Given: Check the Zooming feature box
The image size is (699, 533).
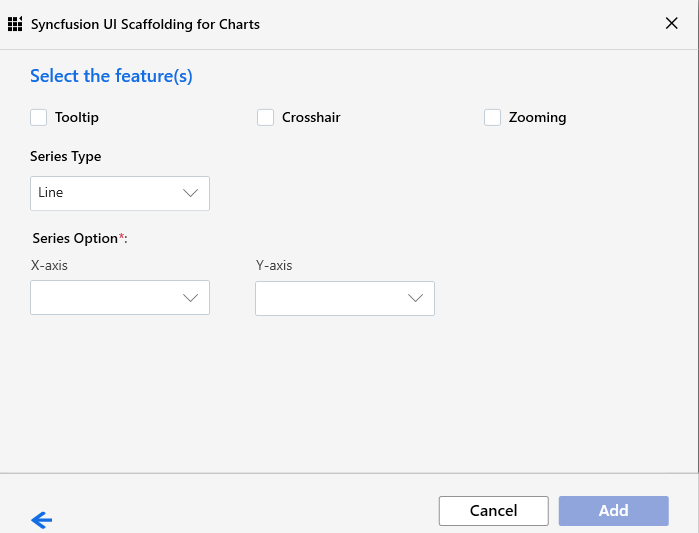Looking at the screenshot, I should point(492,118).
